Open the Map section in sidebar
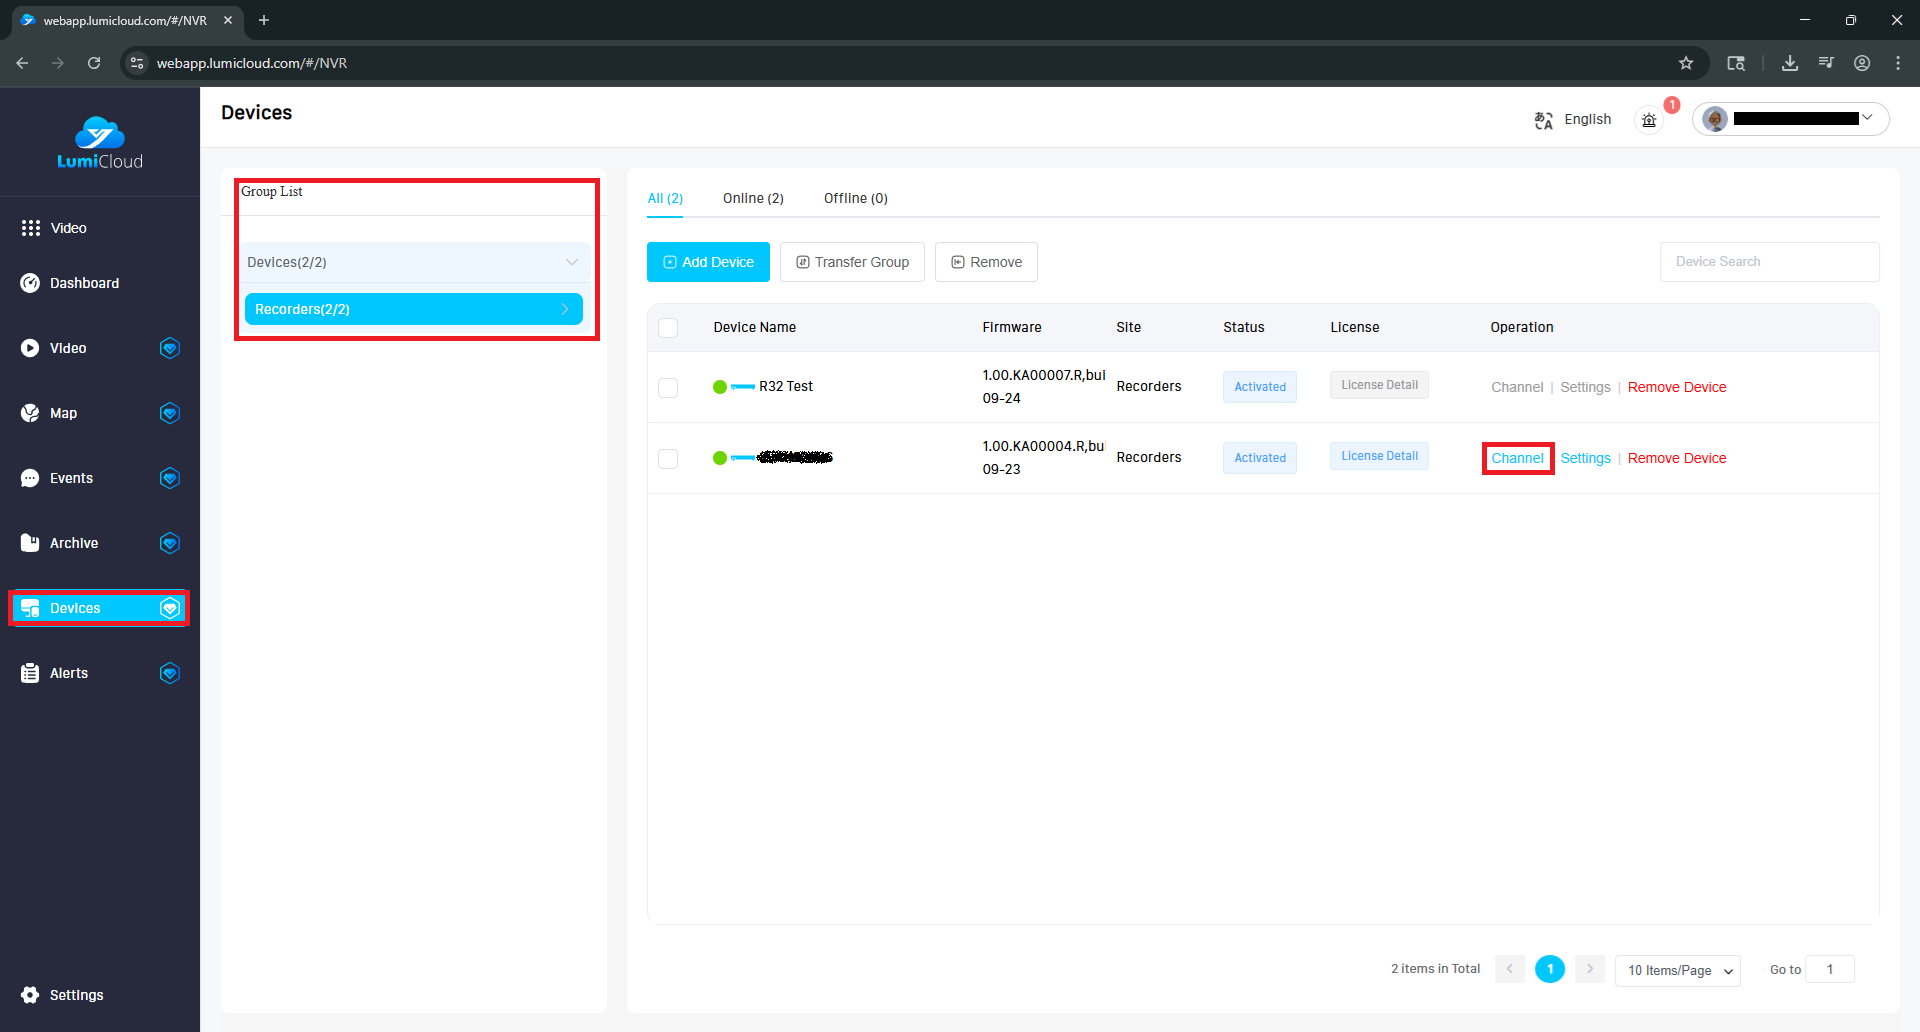Screen dimensions: 1920x1032 tap(63, 413)
